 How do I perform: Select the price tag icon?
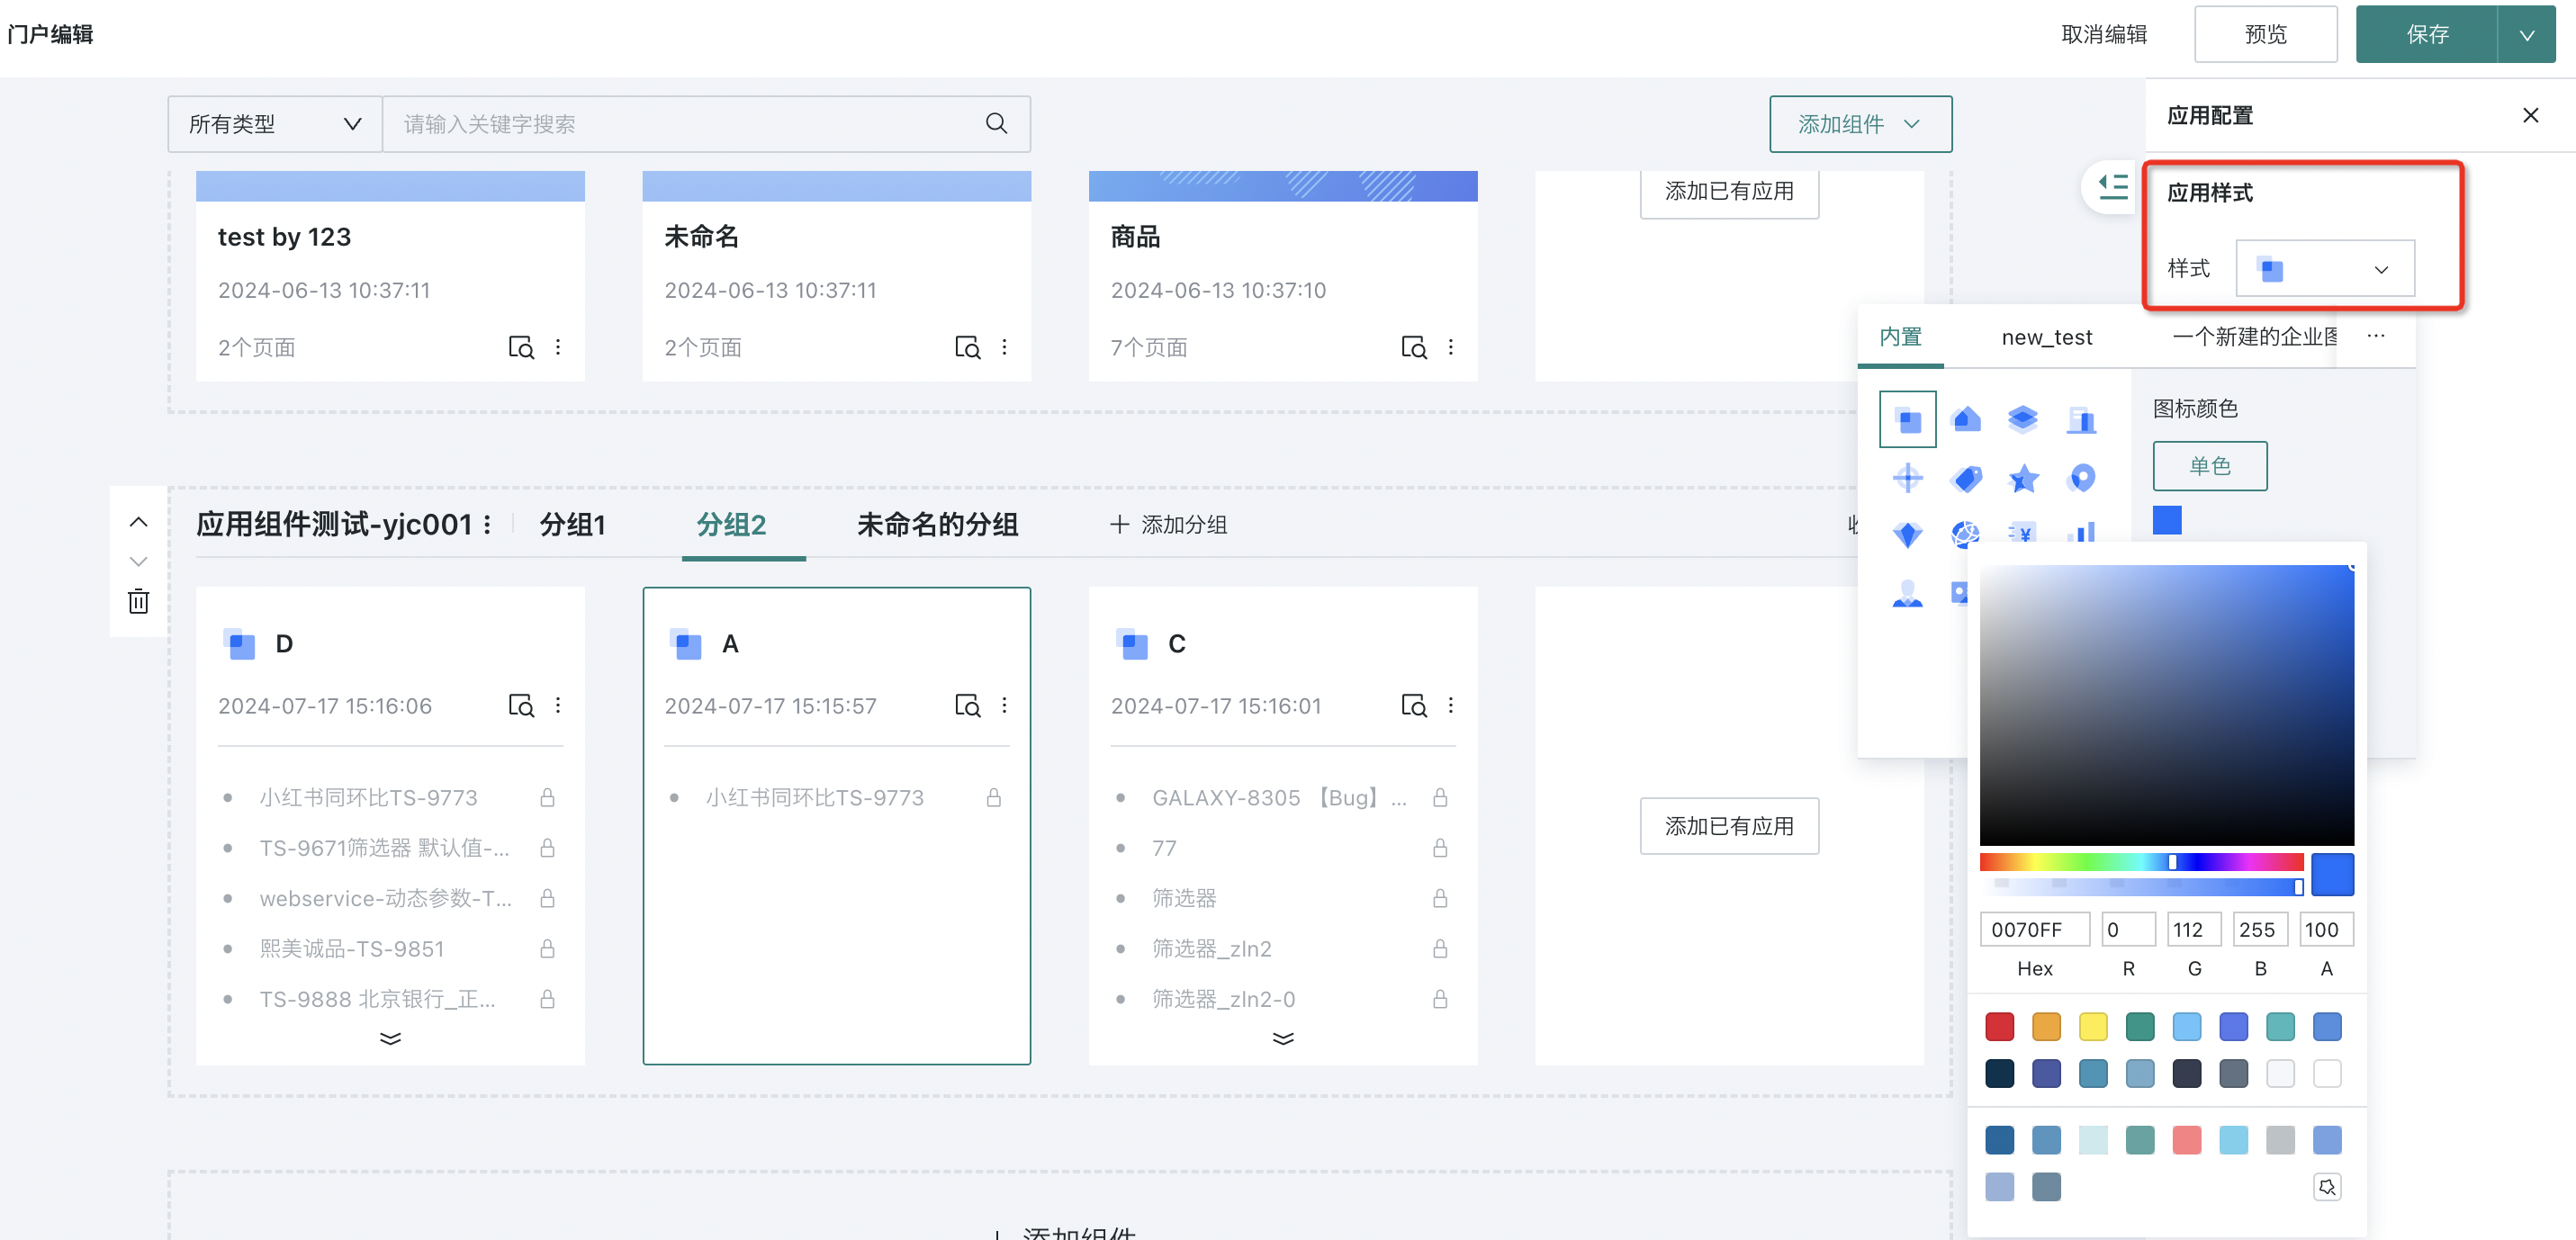[1966, 478]
